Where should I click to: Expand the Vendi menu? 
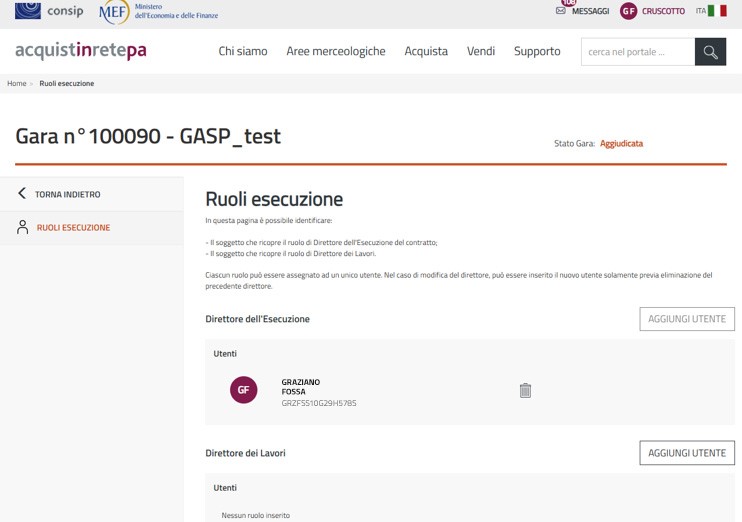(481, 51)
